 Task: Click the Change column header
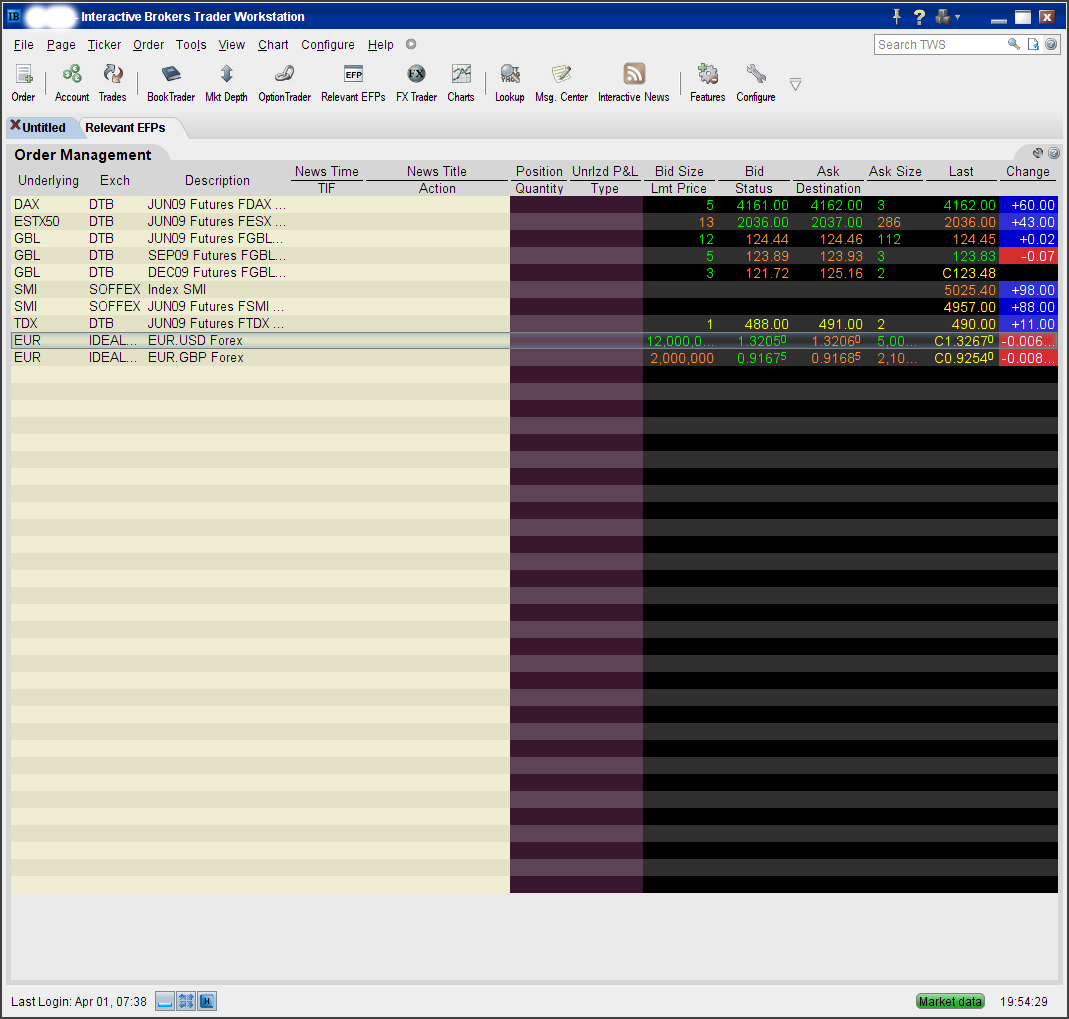pos(1027,171)
